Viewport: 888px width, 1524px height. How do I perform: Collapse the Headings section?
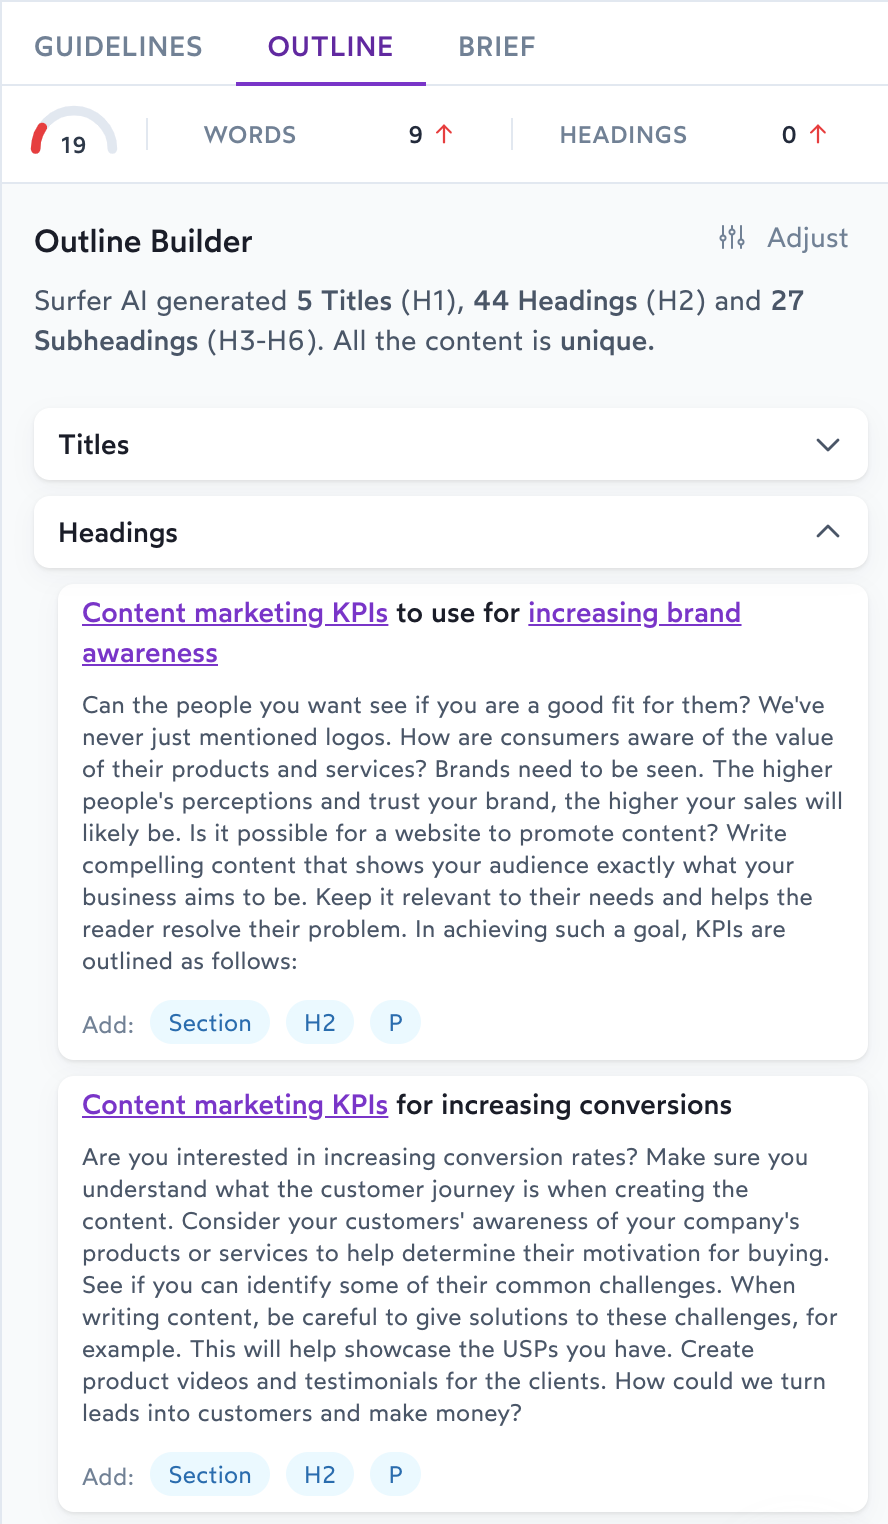[x=827, y=532]
